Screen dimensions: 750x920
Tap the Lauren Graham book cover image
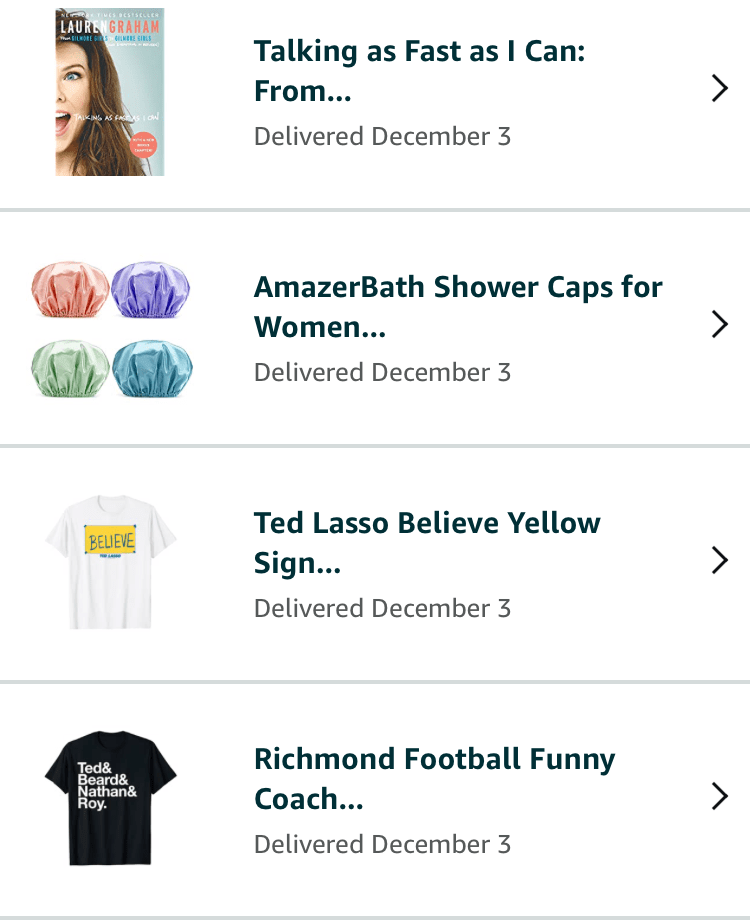point(110,92)
